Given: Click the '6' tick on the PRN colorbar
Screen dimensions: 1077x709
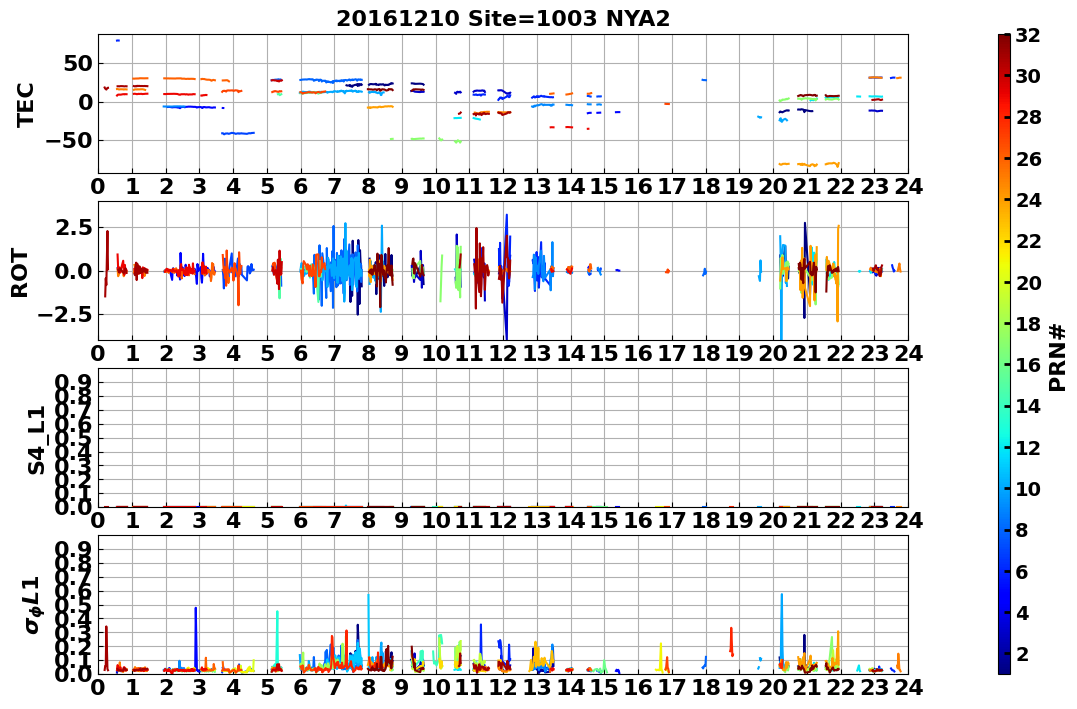Looking at the screenshot, I should tap(1022, 571).
